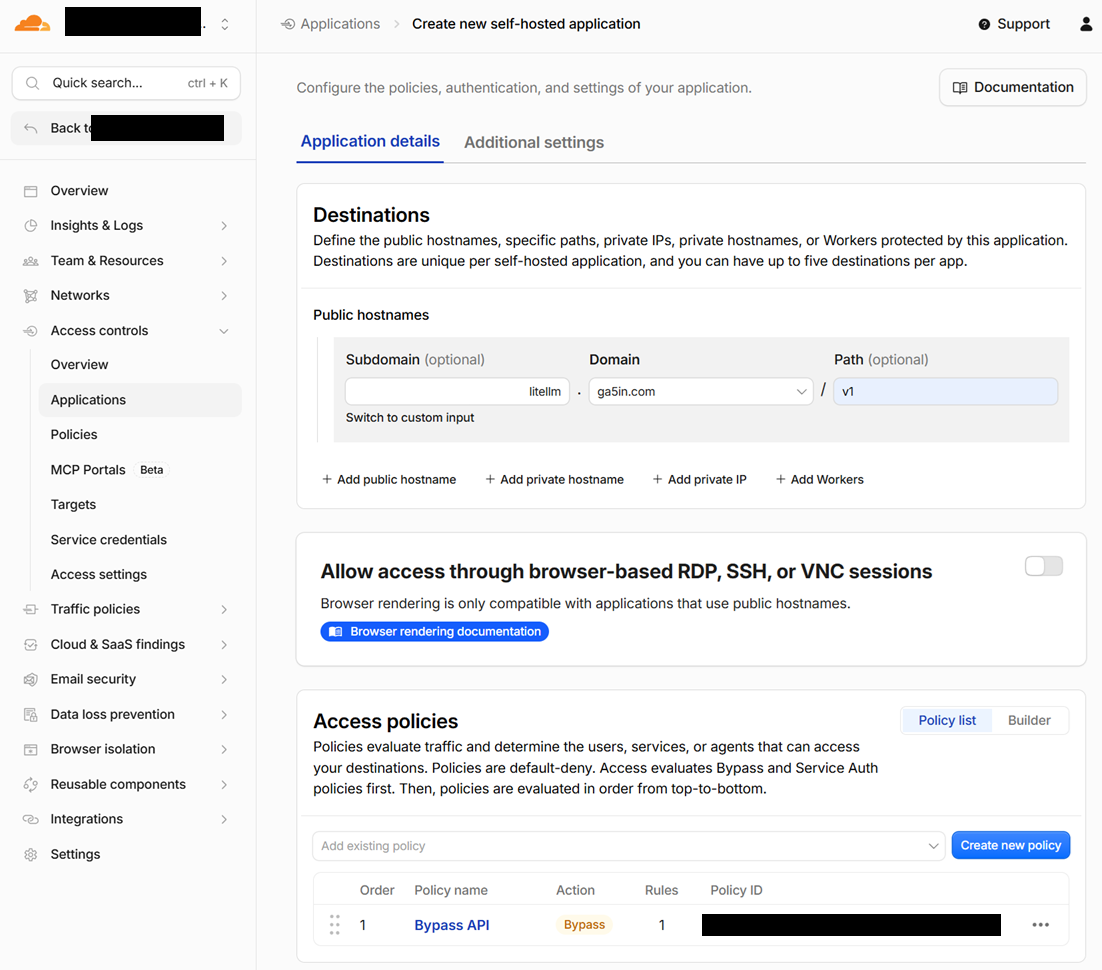Expand Team & Resources chevron
The height and width of the screenshot is (970, 1102).
(x=224, y=261)
